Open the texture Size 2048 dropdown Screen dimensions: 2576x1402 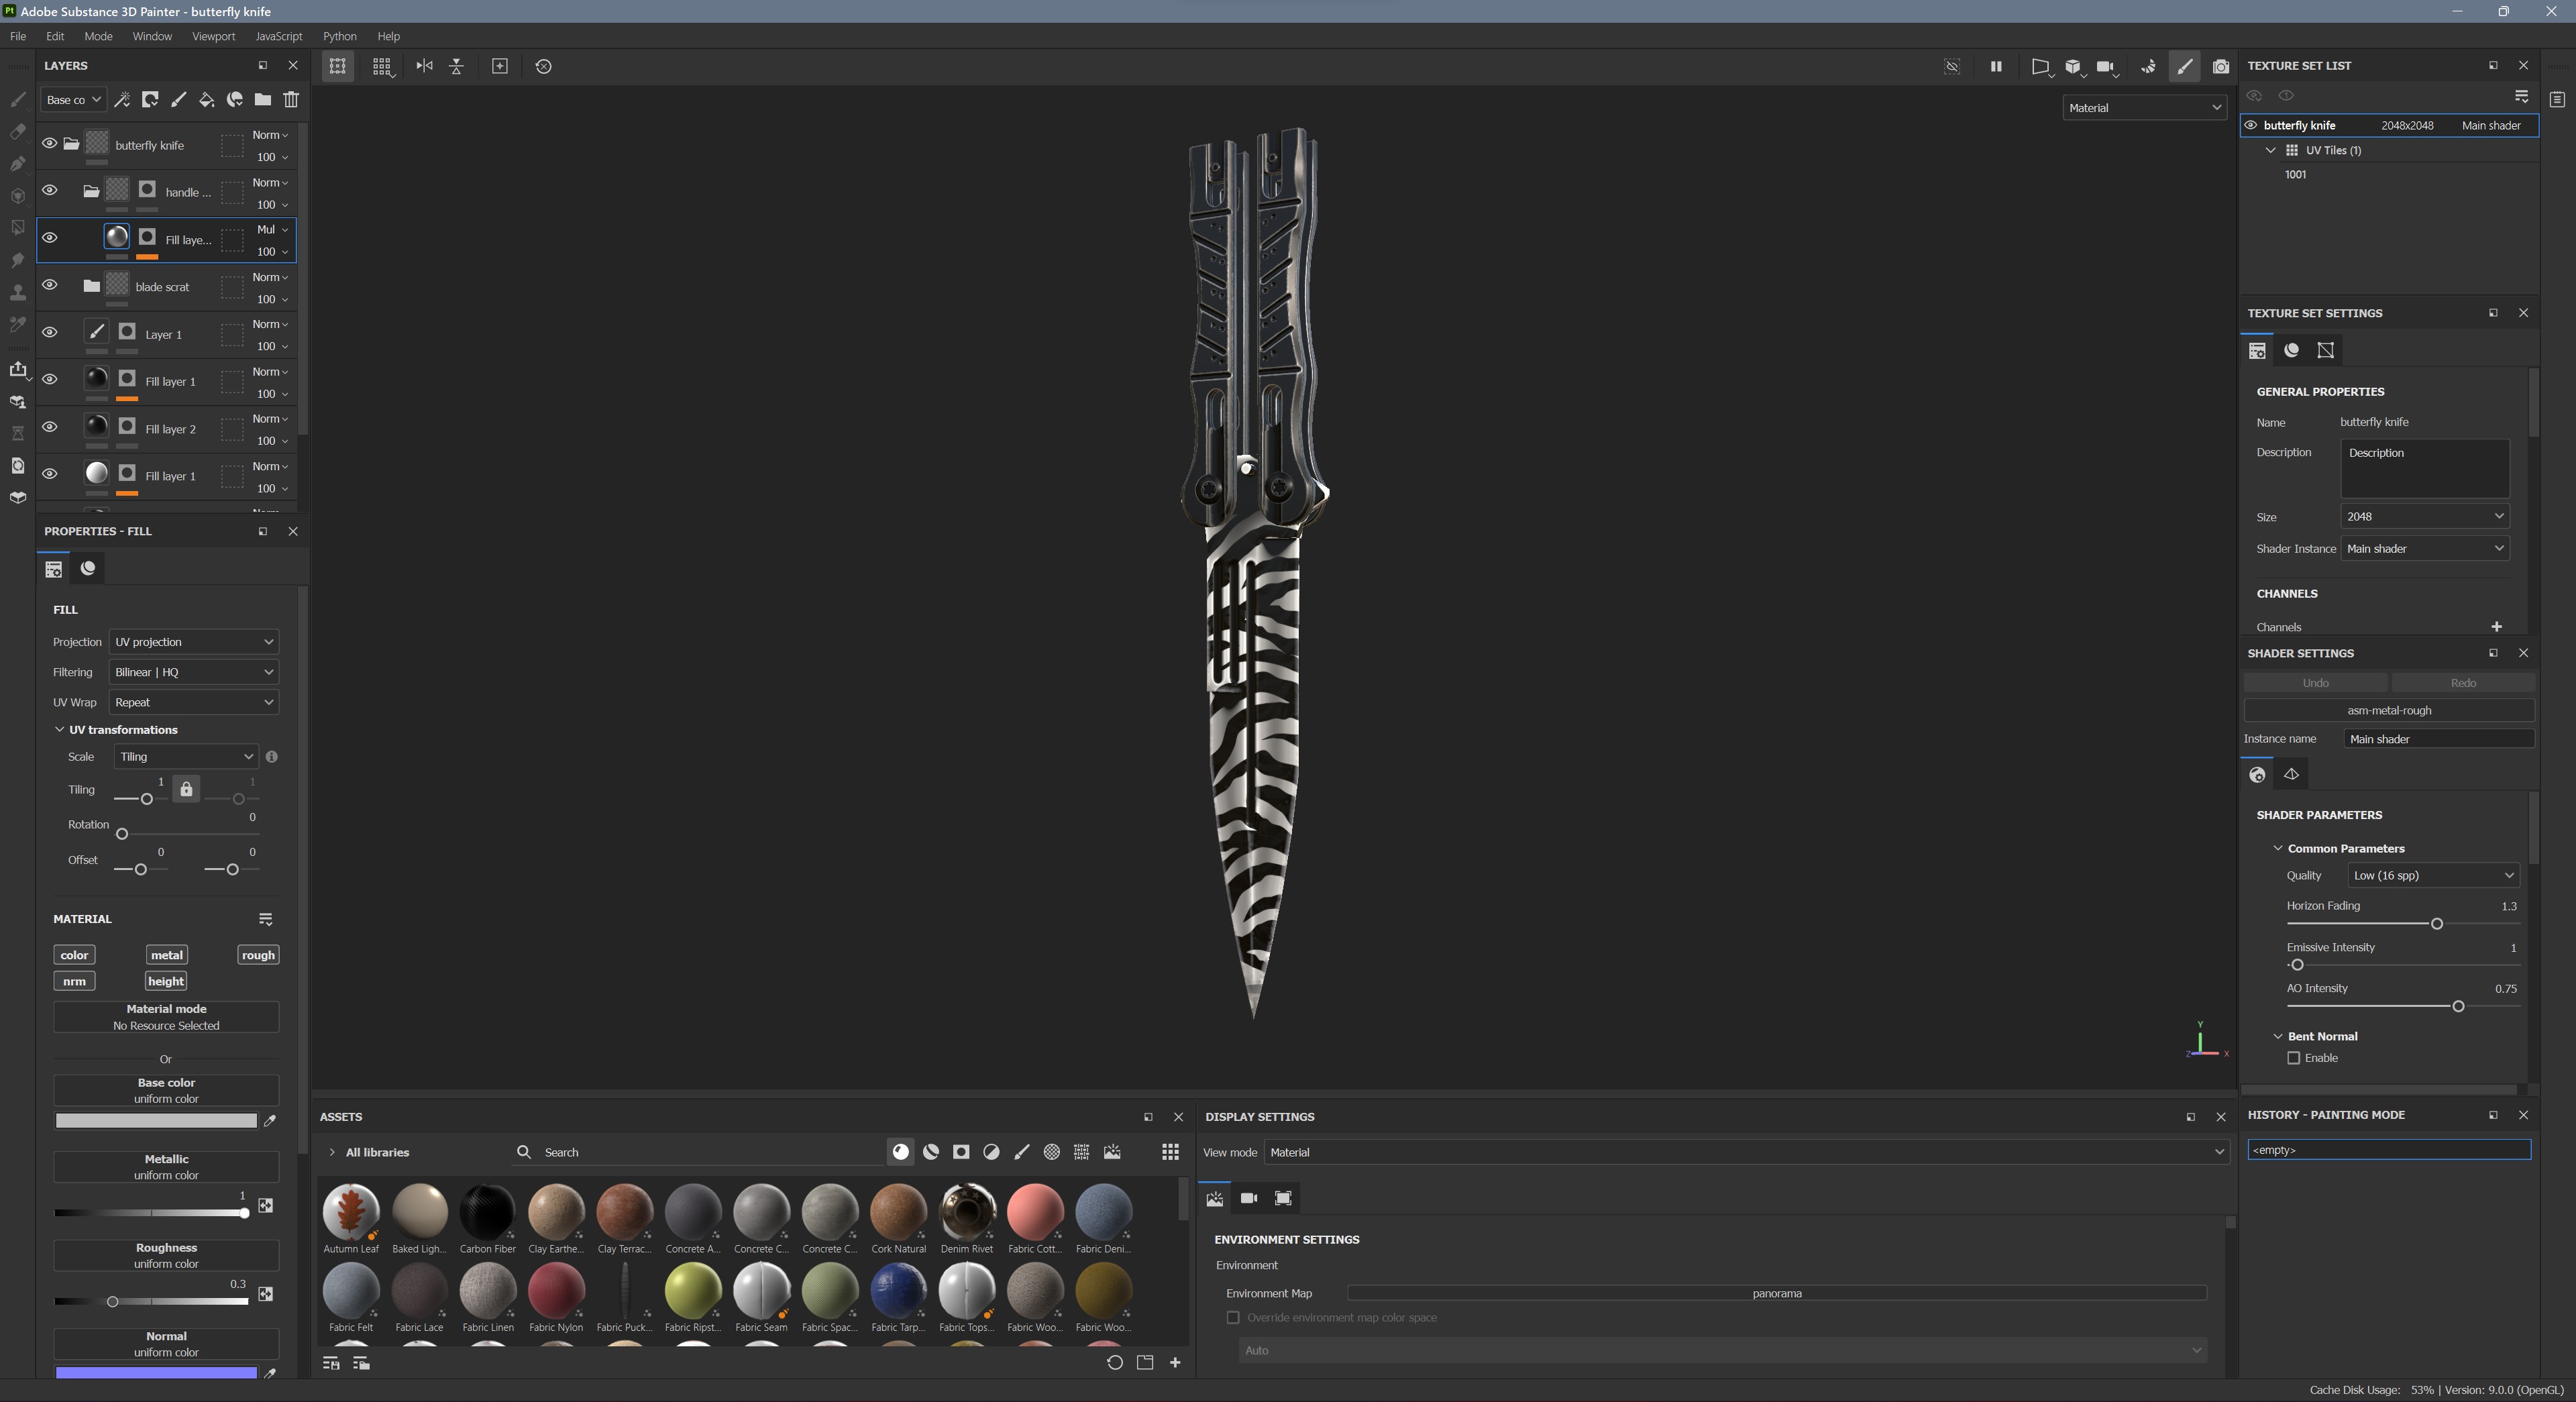point(2424,517)
